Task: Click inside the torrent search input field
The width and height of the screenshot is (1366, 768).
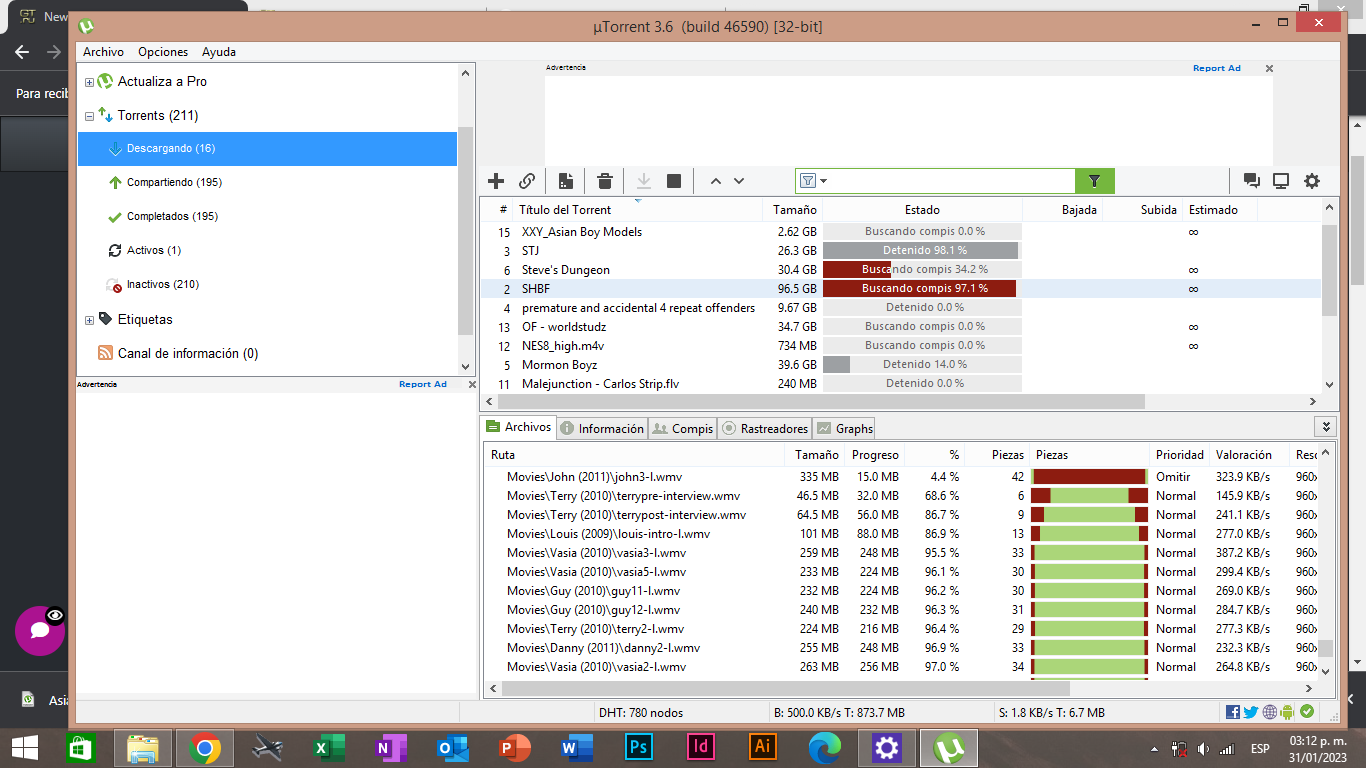Action: tap(950, 181)
